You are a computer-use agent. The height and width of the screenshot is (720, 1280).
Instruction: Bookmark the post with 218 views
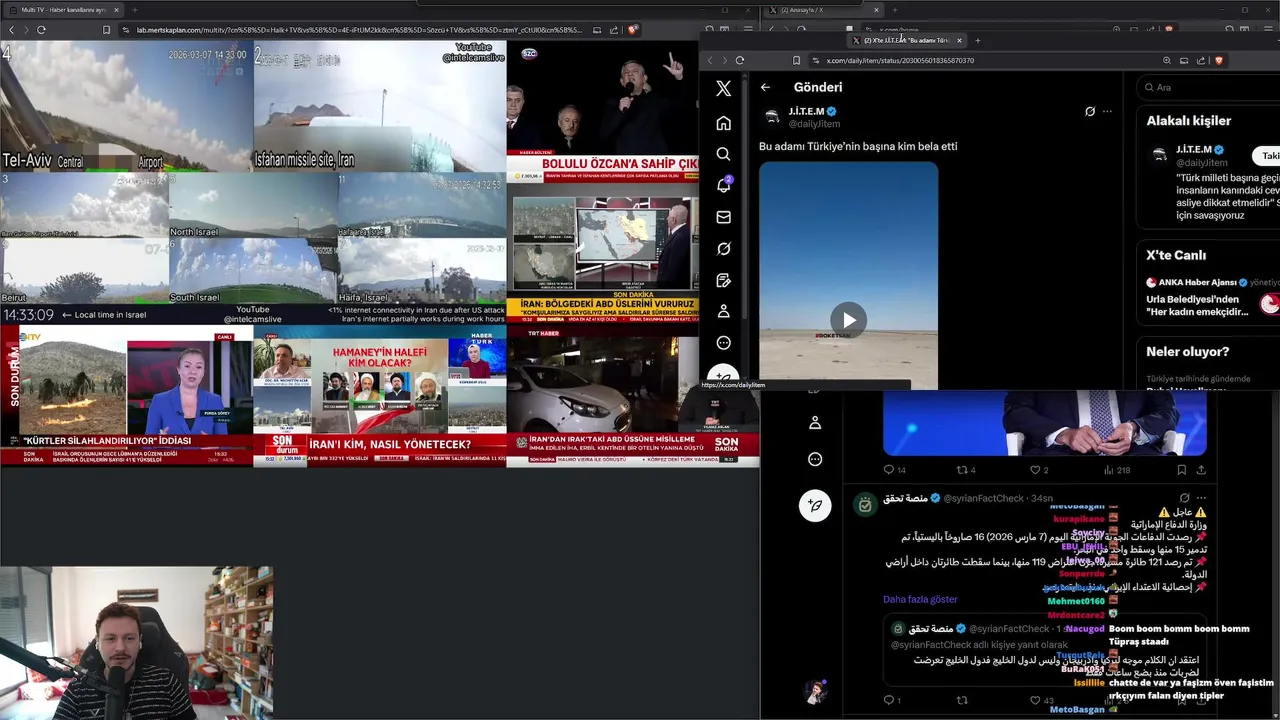(x=1181, y=470)
